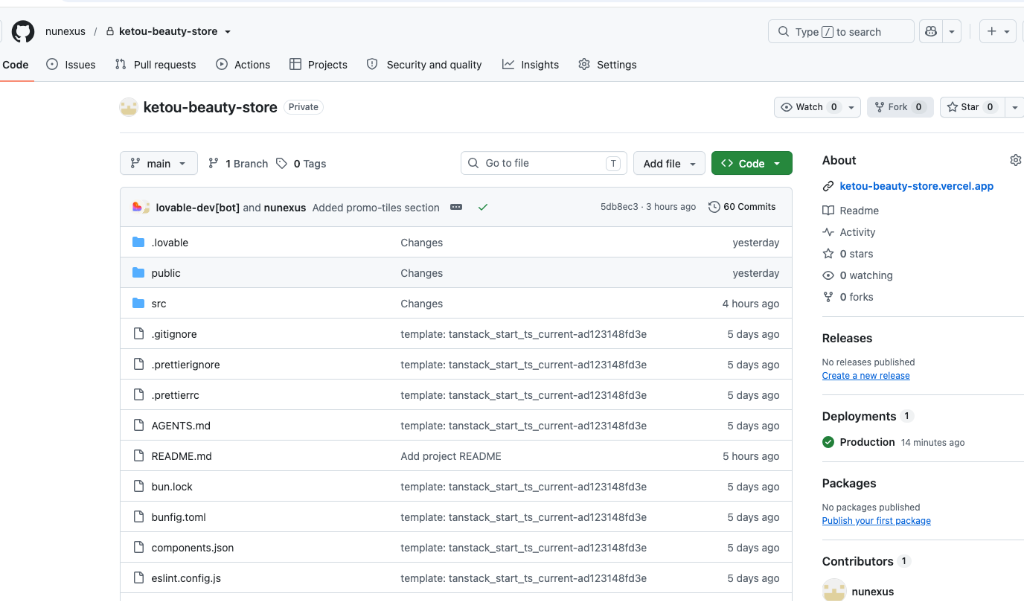Open the Added promo-tiles section commit
This screenshot has width=1024, height=601.
click(376, 207)
